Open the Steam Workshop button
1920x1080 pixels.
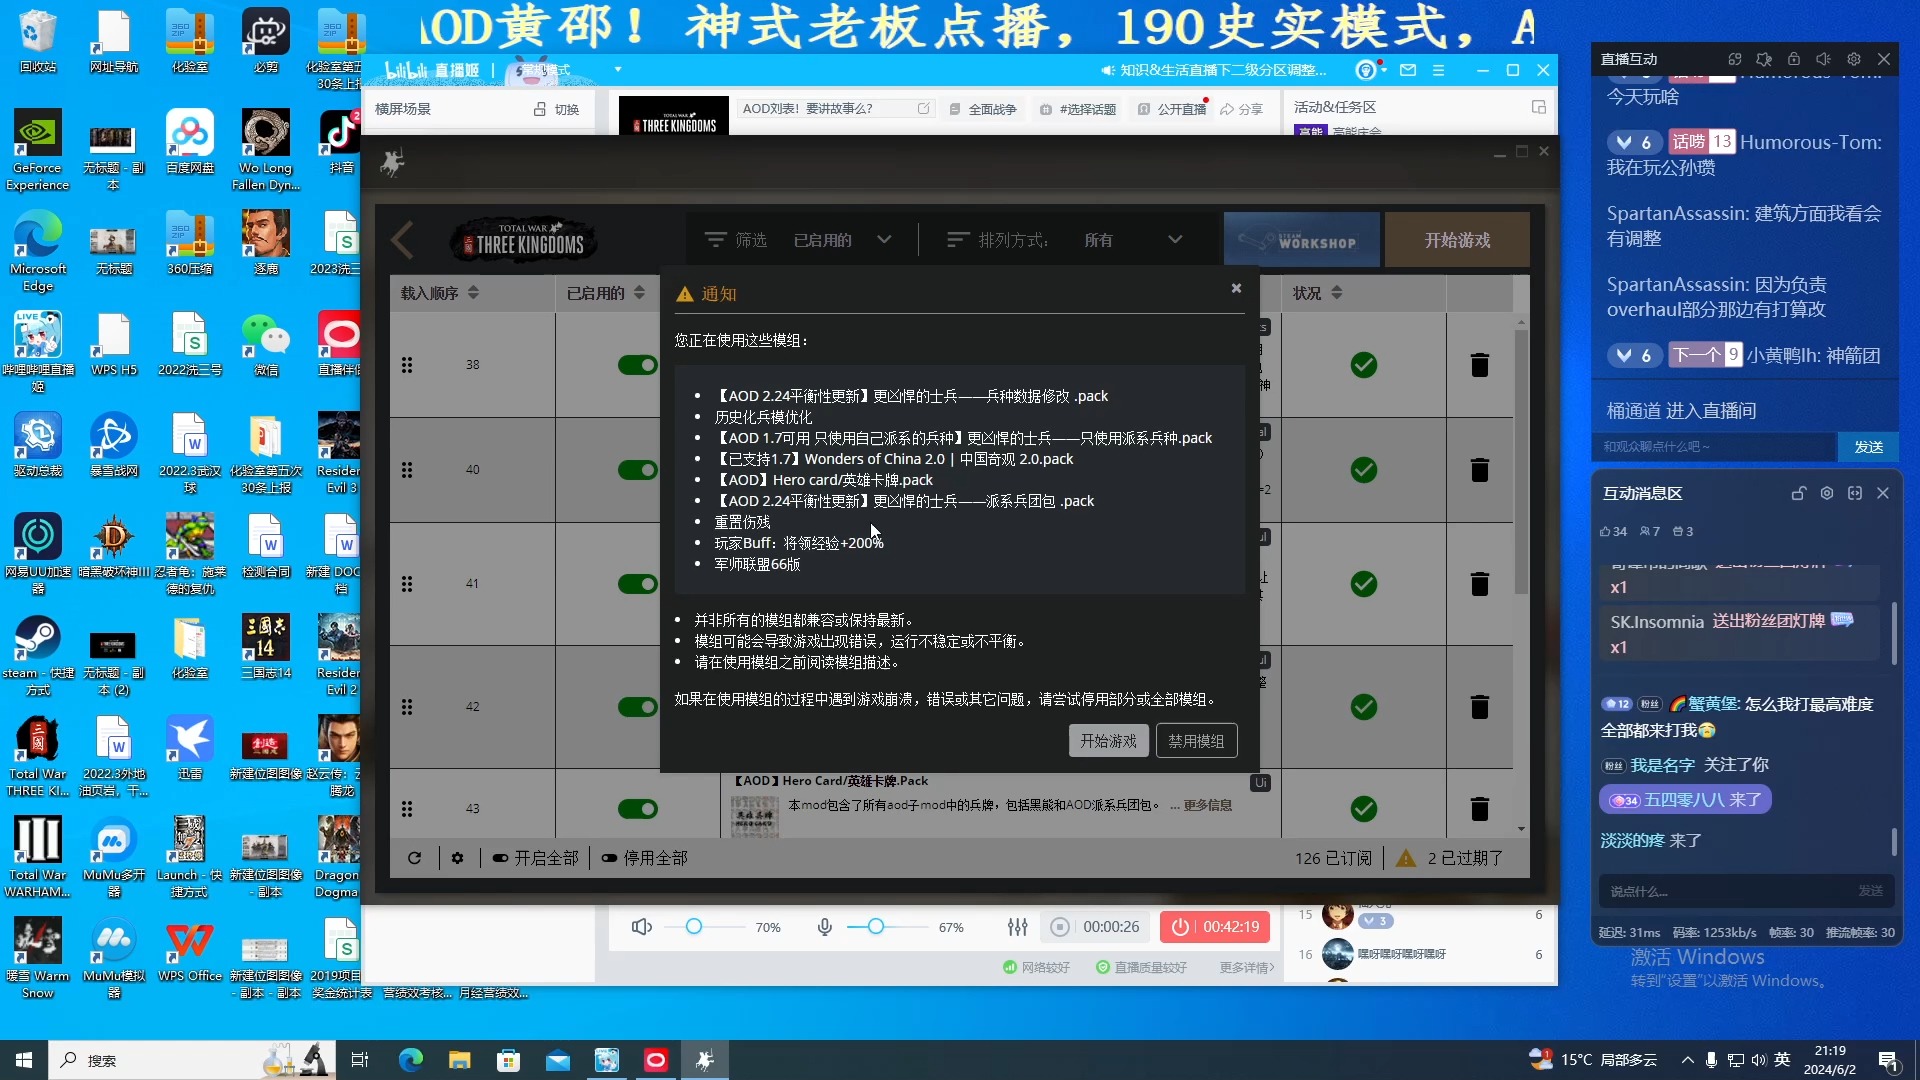(x=1301, y=240)
